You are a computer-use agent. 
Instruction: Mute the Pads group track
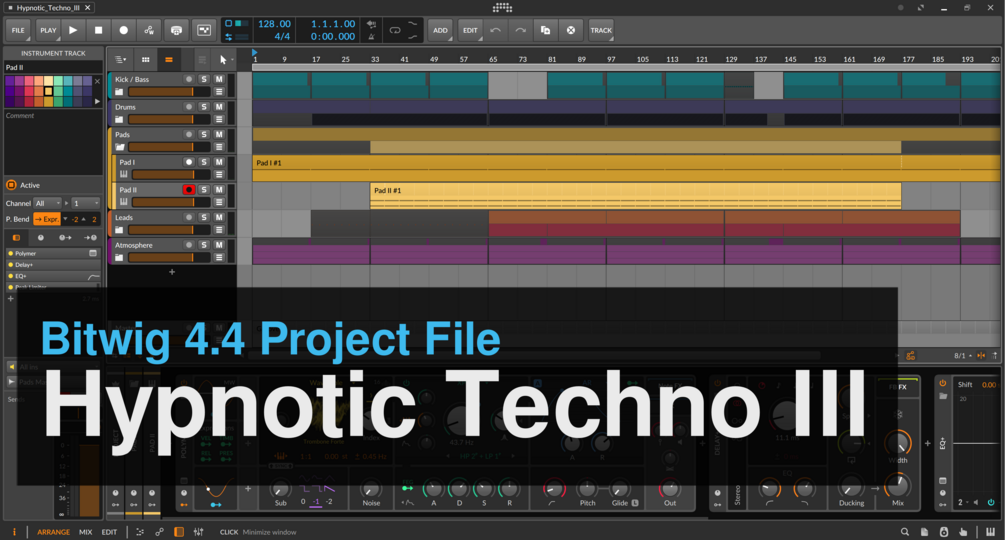pos(219,135)
